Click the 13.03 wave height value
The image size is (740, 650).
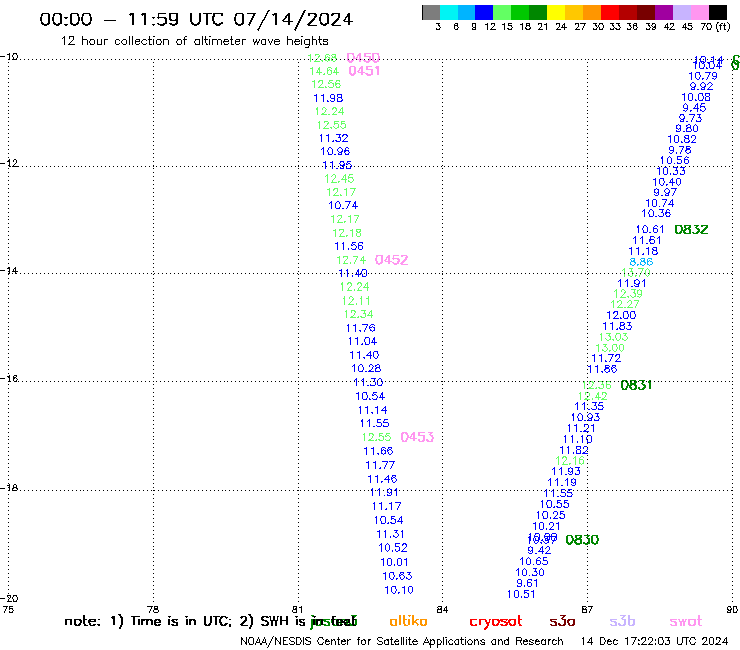(x=614, y=337)
